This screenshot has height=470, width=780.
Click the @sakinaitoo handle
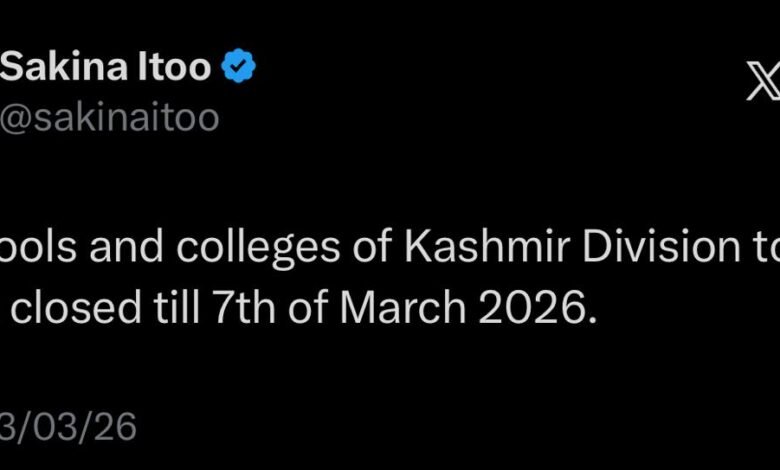110,118
